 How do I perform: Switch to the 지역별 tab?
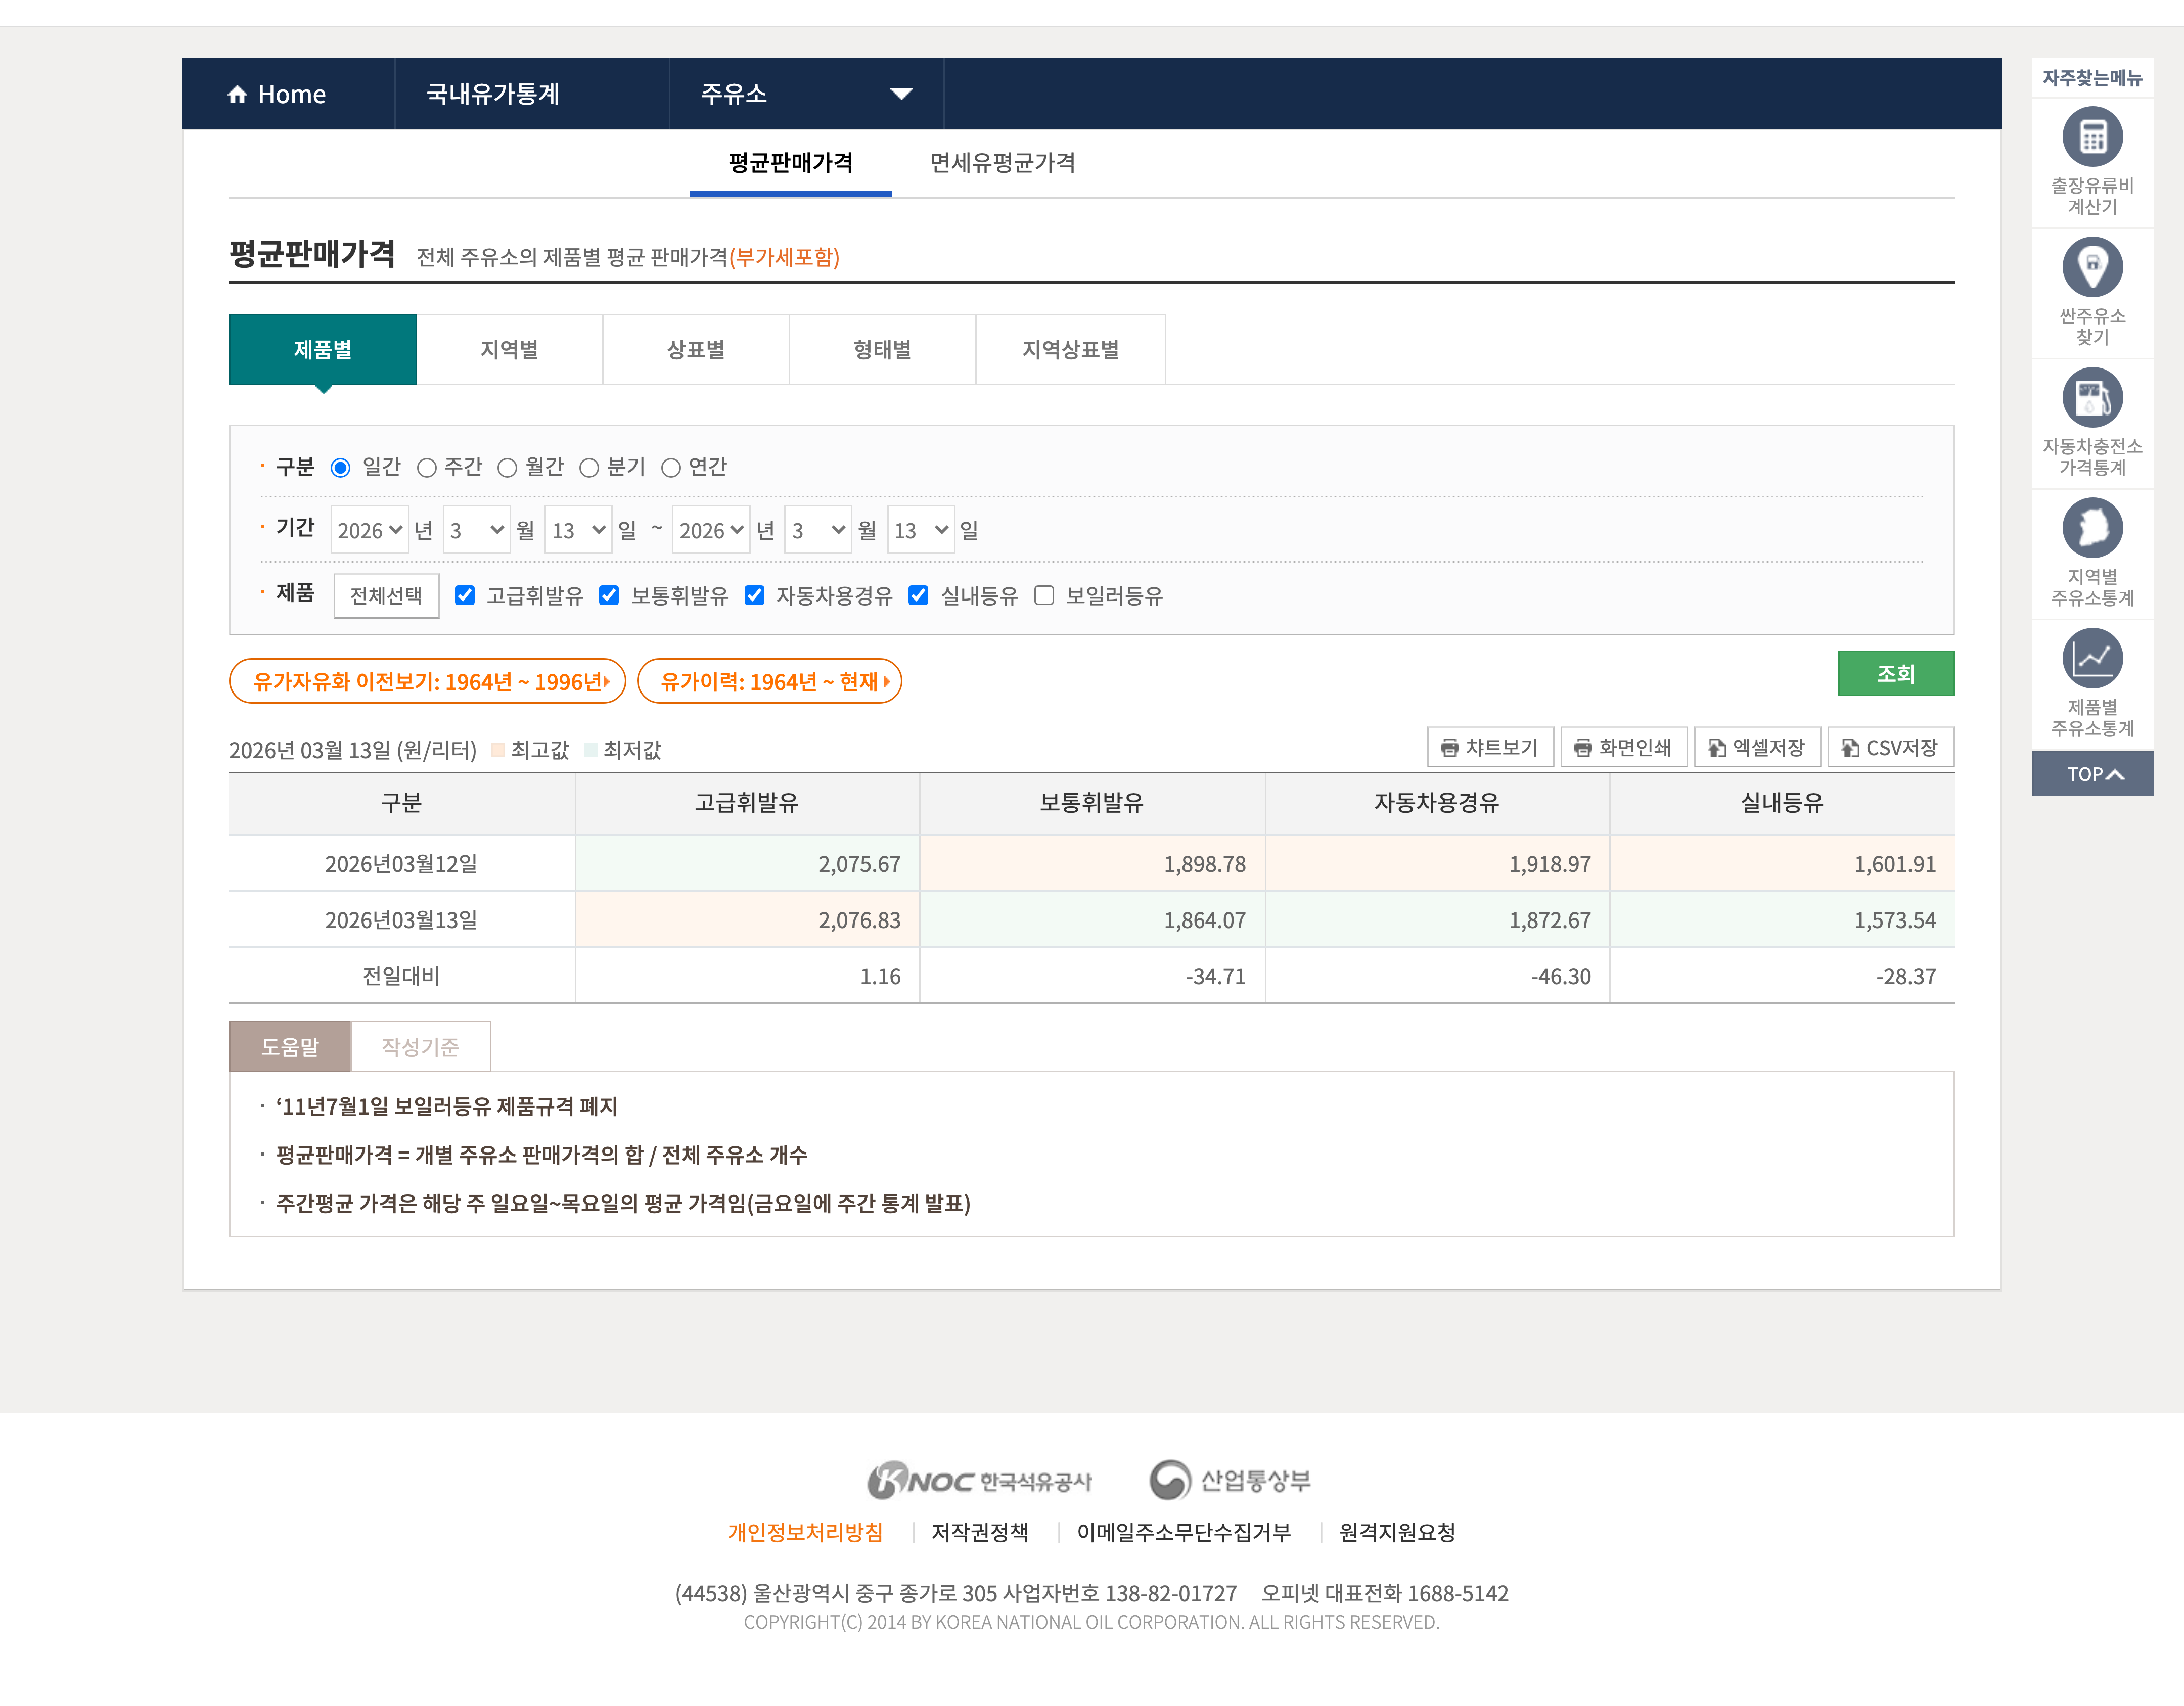(509, 350)
